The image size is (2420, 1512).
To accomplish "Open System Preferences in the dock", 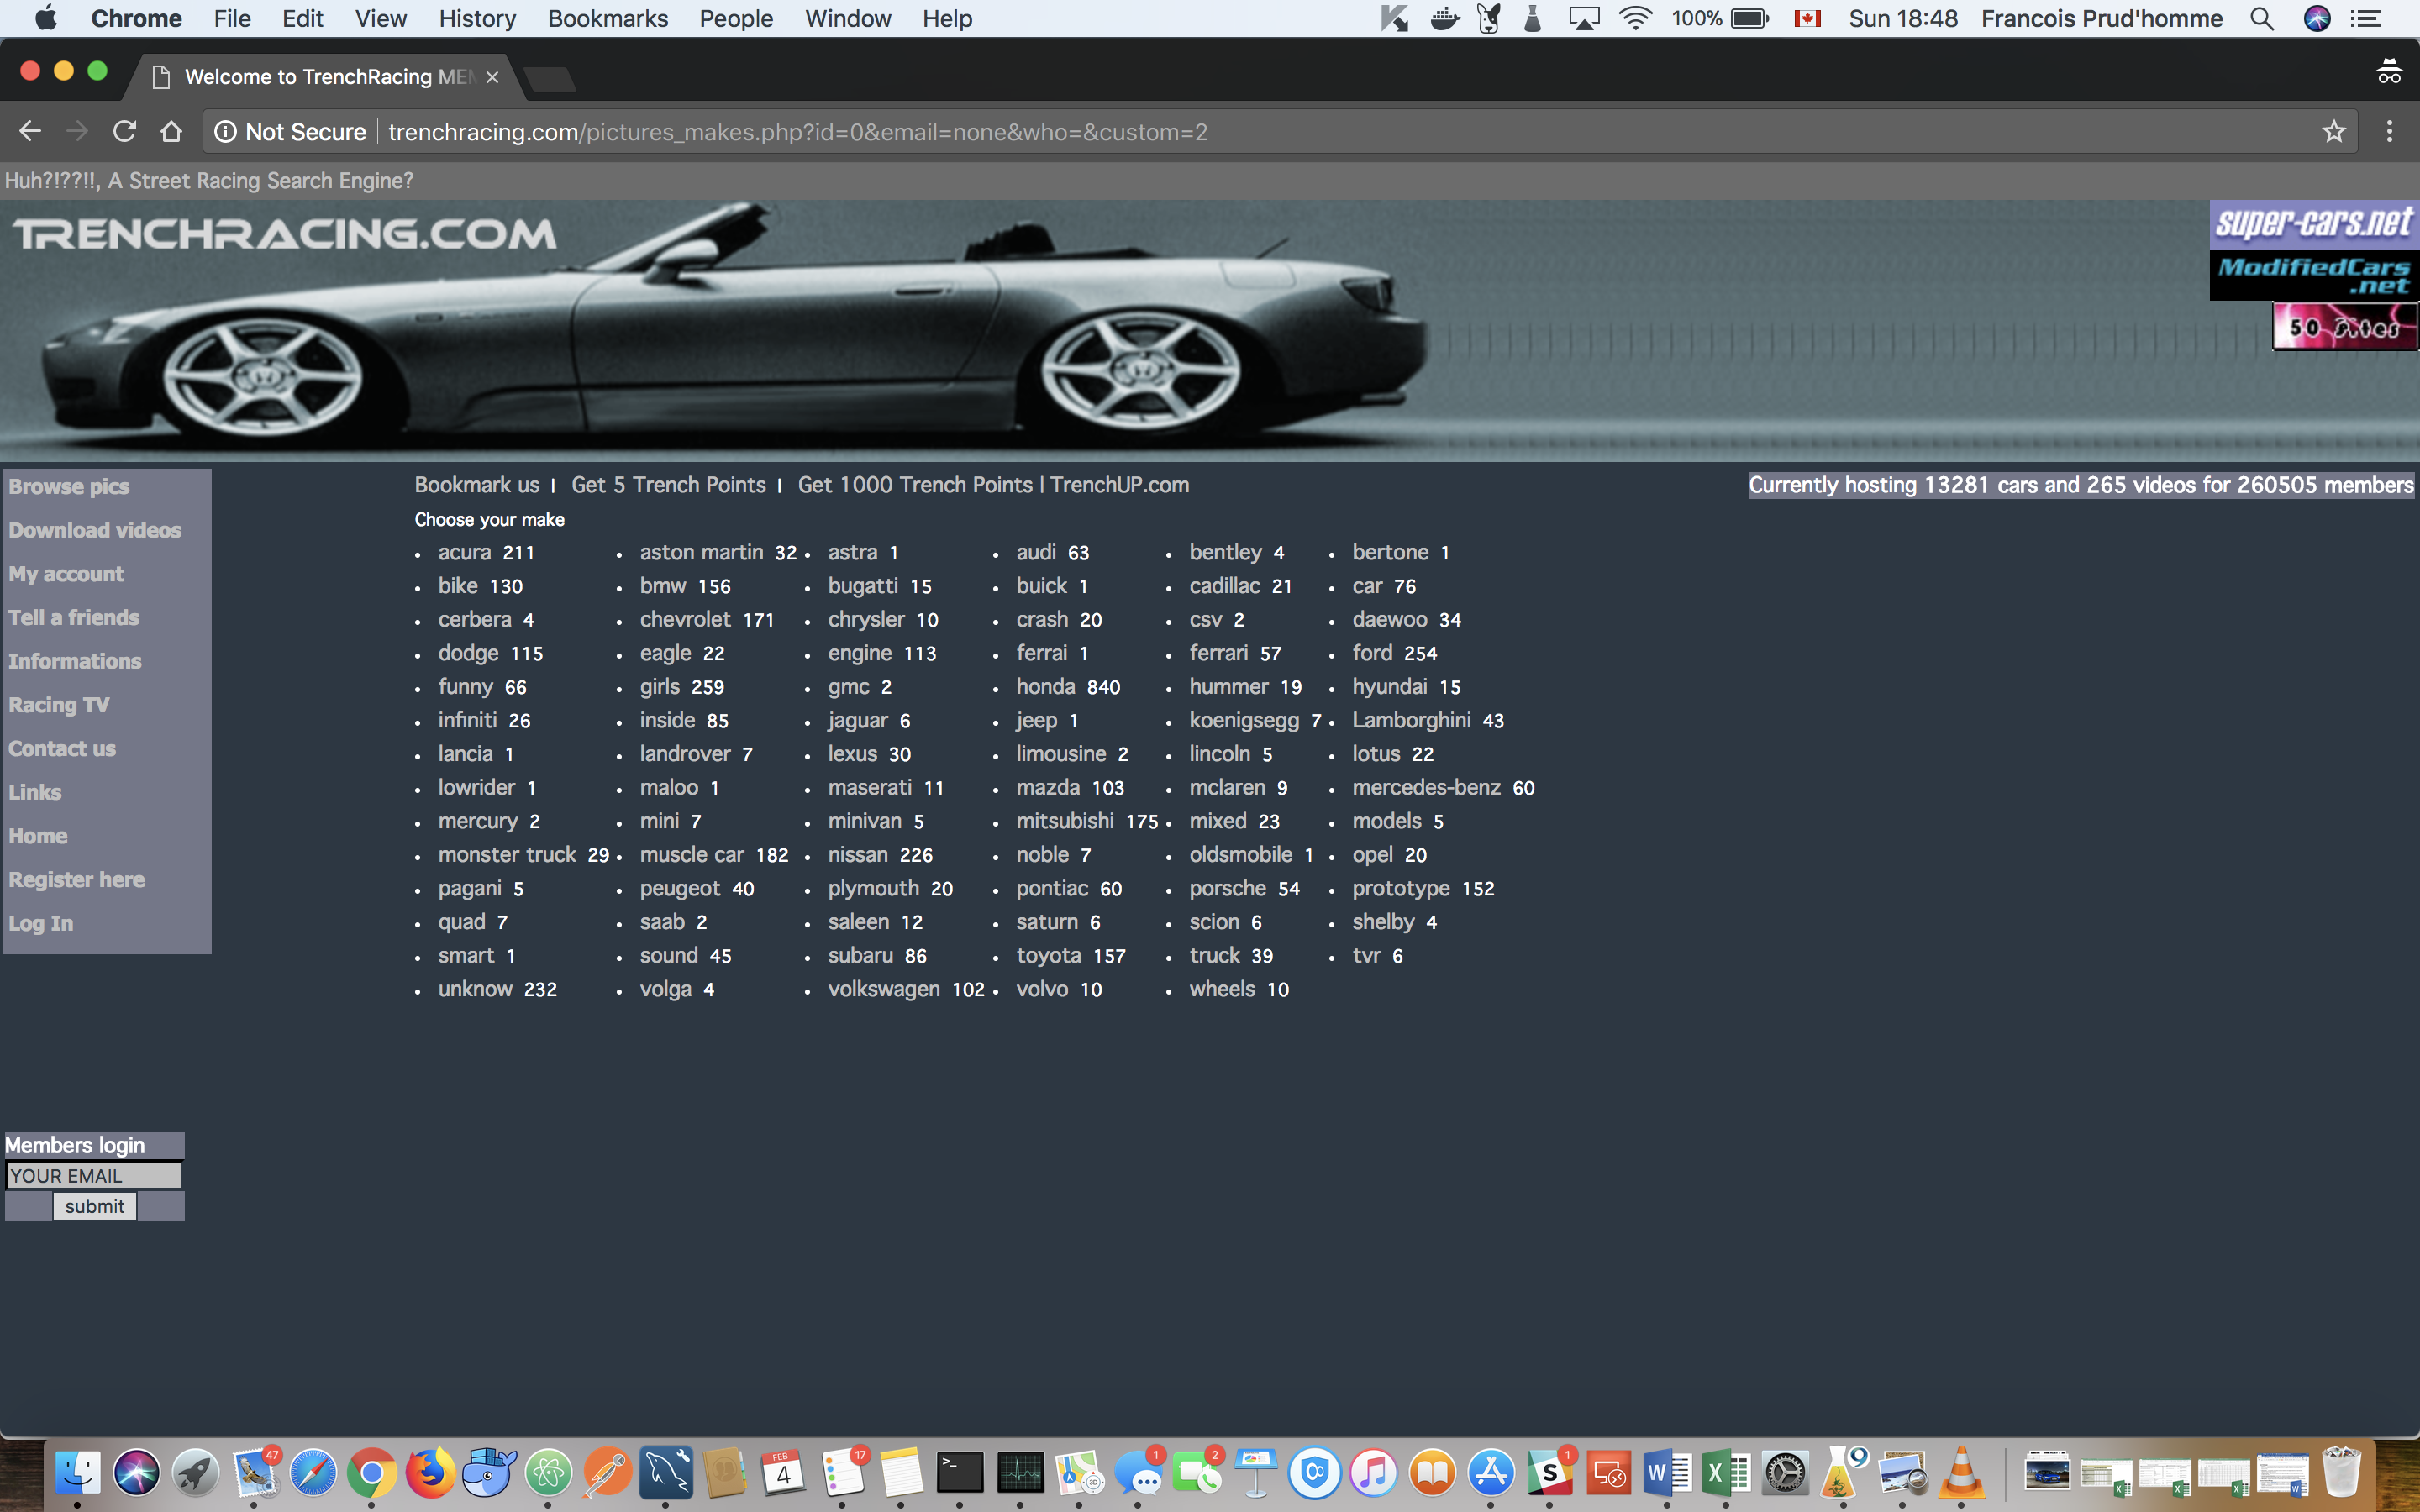I will tap(1785, 1472).
